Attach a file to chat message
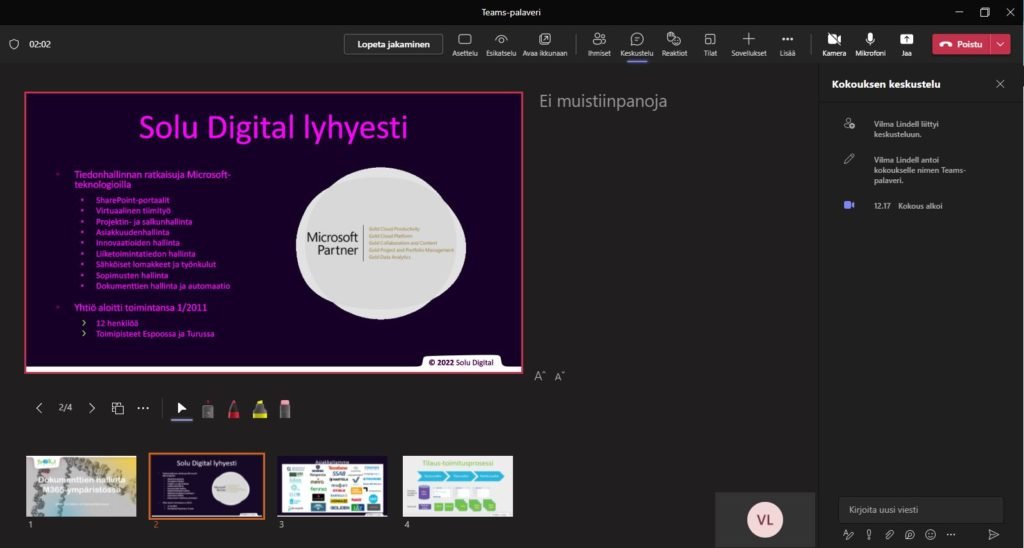This screenshot has height=548, width=1024. pyautogui.click(x=889, y=535)
